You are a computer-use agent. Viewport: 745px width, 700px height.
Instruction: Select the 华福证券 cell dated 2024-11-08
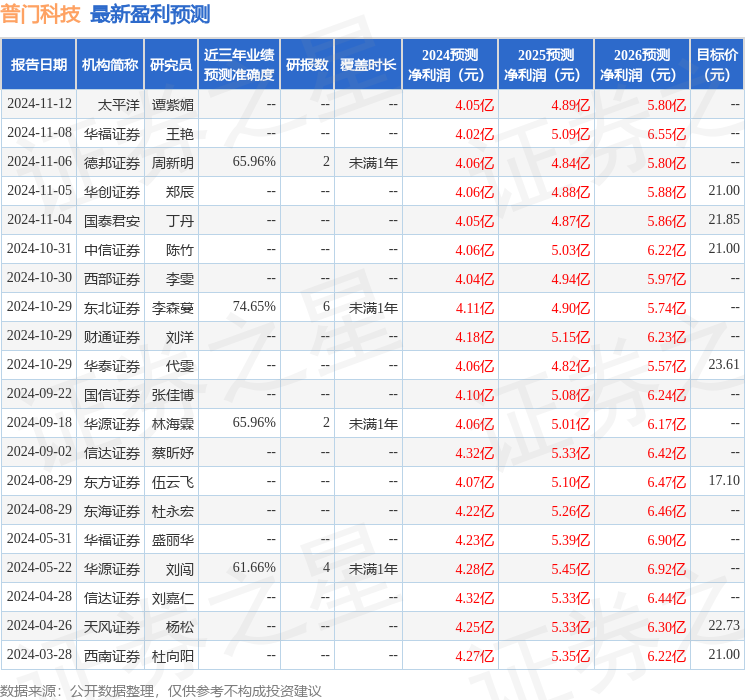(112, 134)
